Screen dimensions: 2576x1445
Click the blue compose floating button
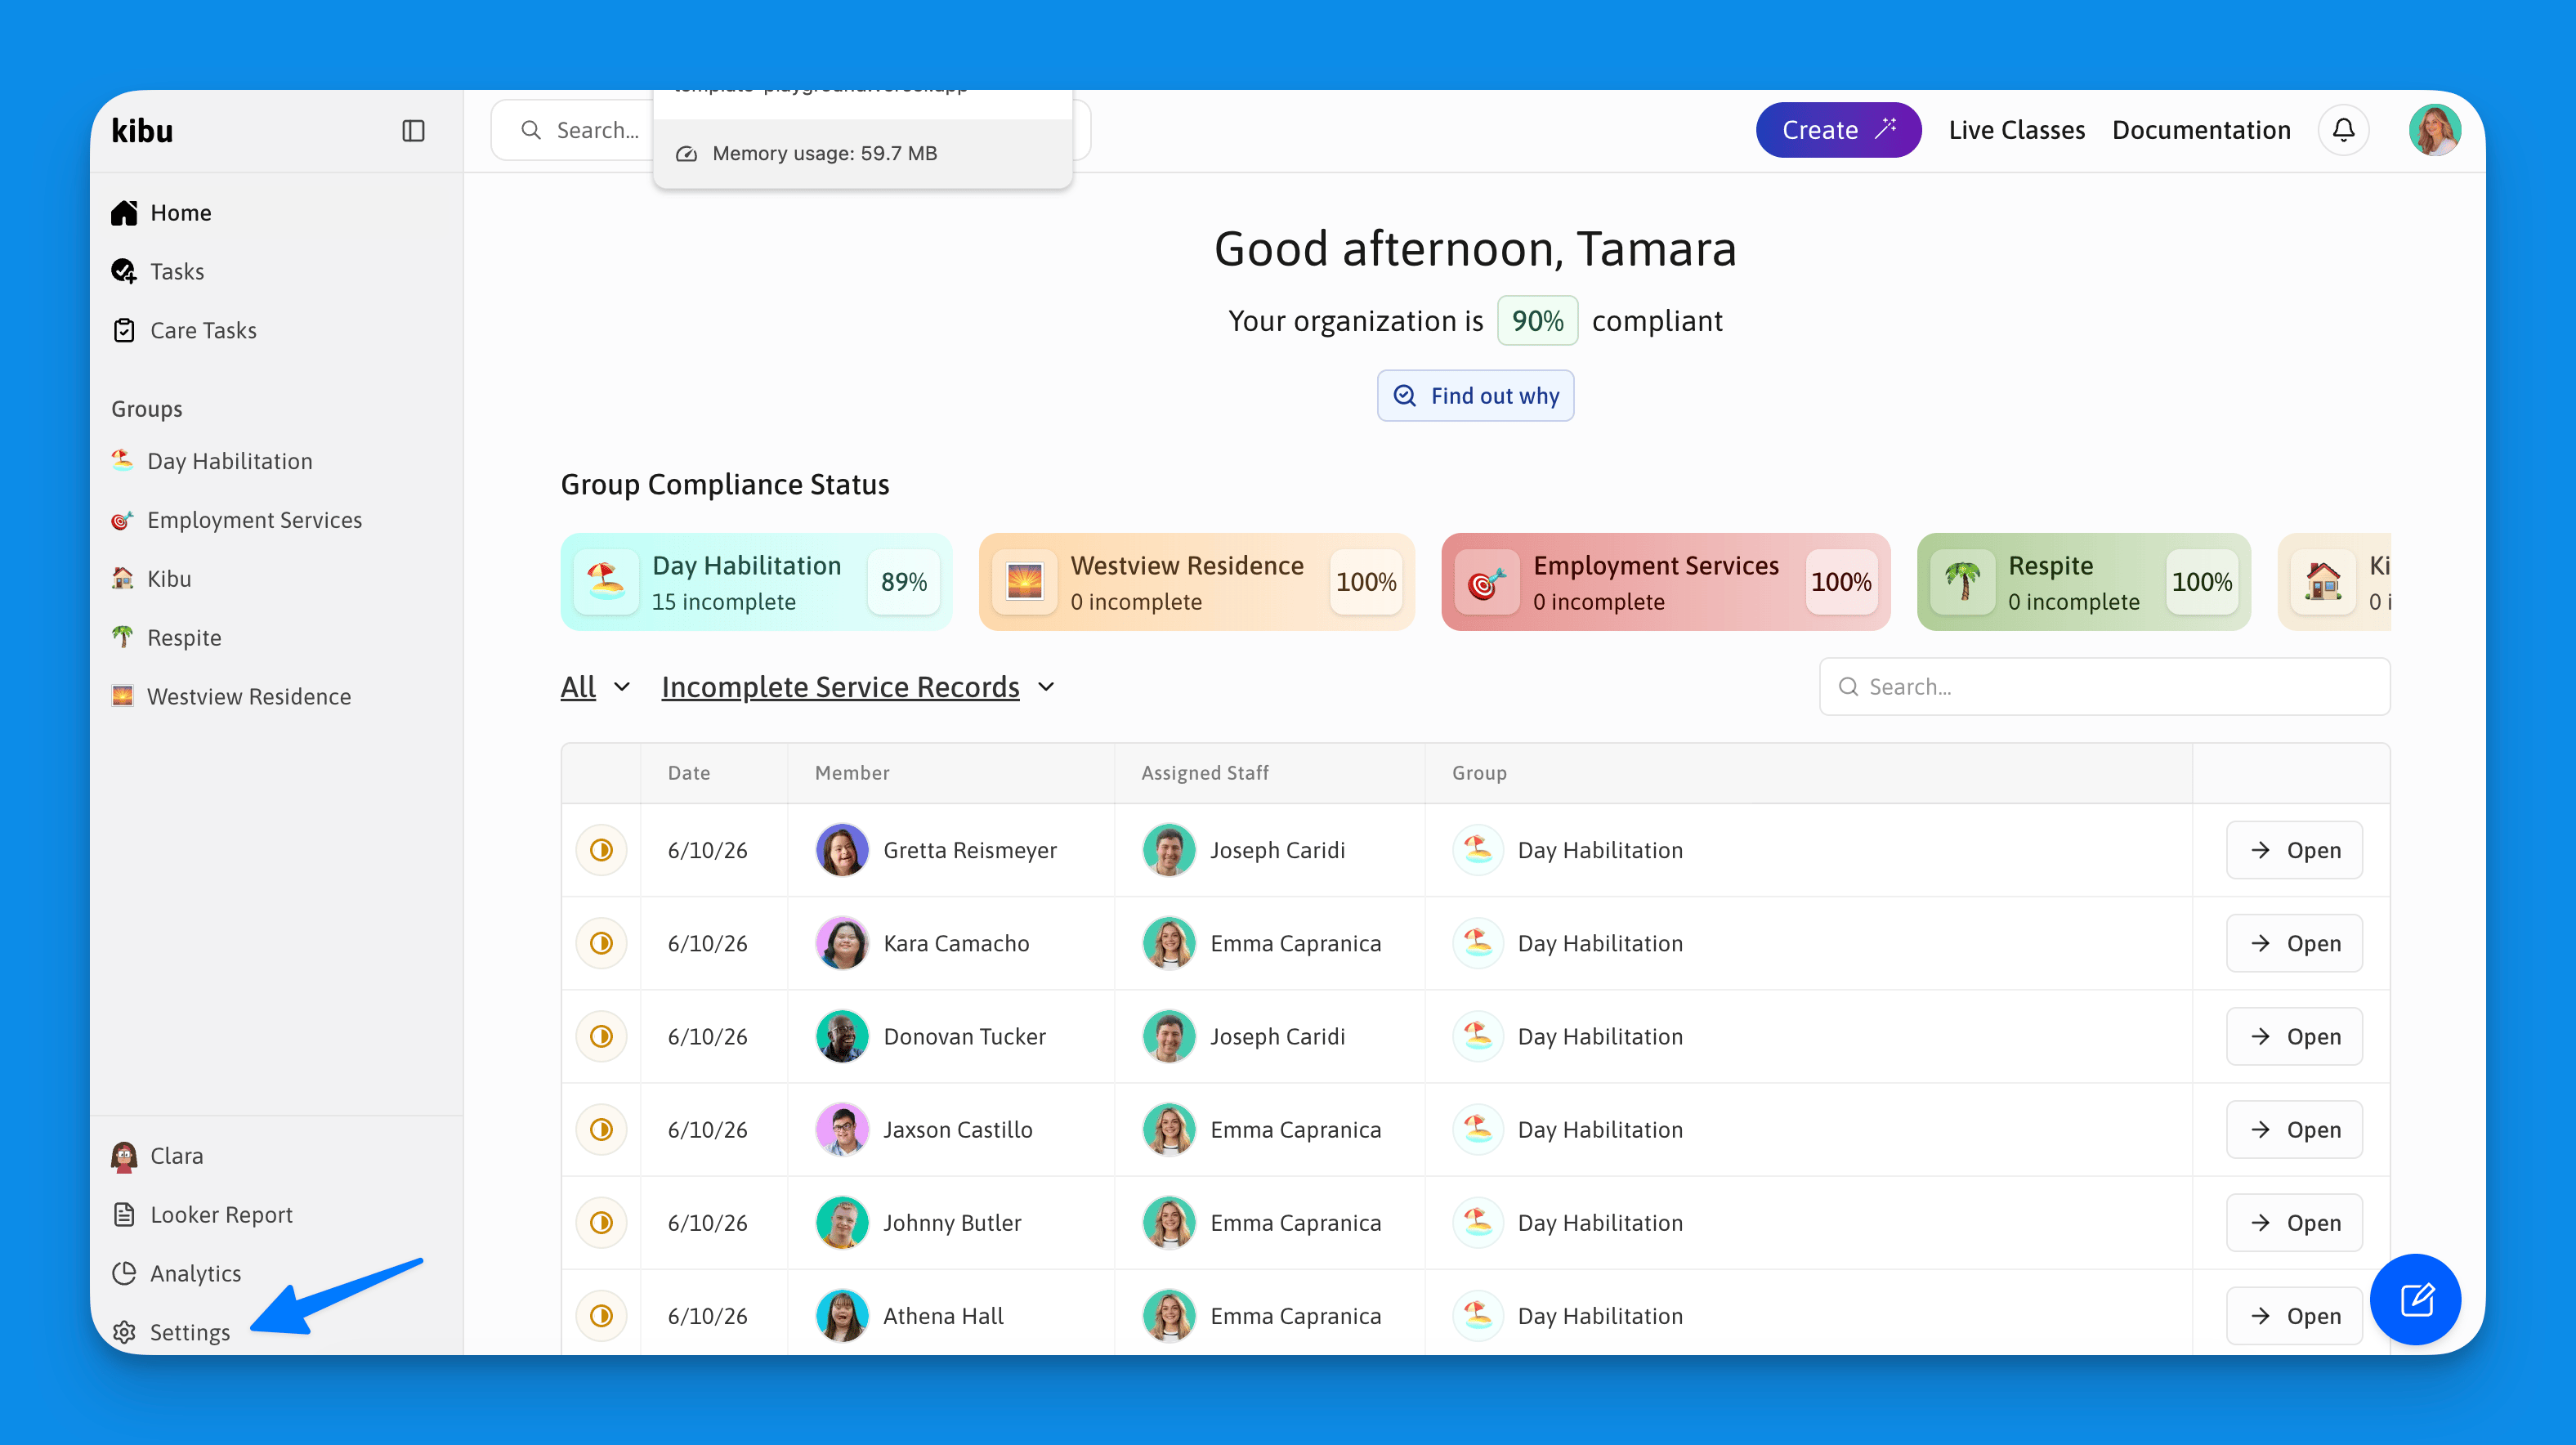click(2415, 1299)
